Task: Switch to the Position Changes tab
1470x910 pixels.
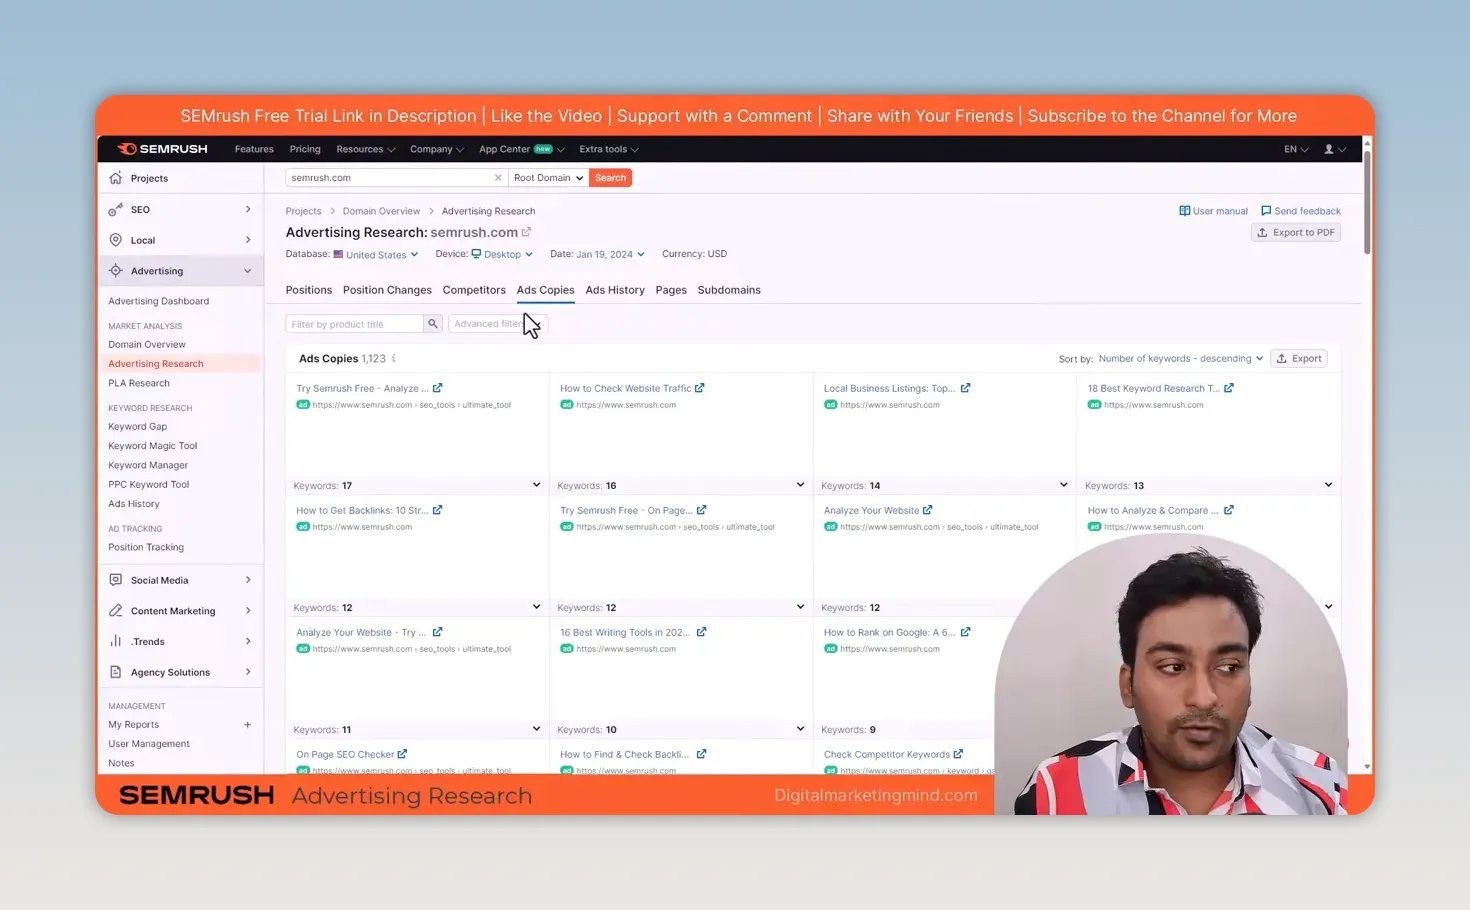Action: tap(387, 290)
